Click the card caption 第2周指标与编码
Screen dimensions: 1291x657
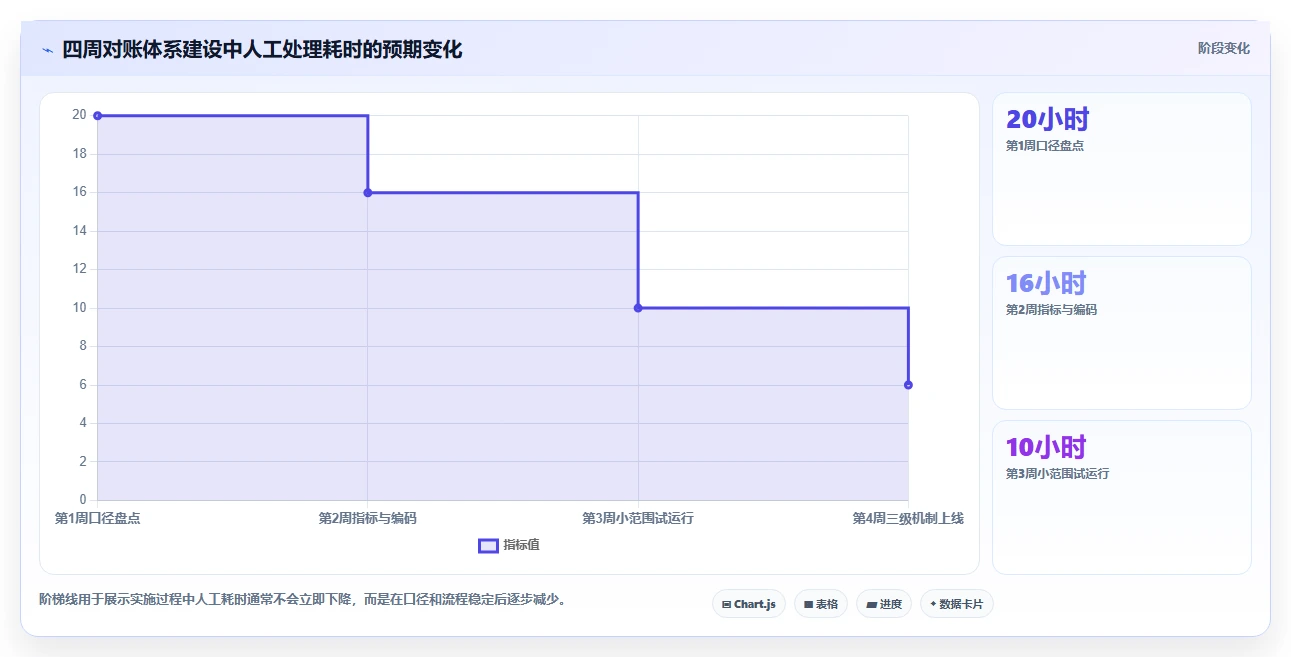click(x=1051, y=310)
